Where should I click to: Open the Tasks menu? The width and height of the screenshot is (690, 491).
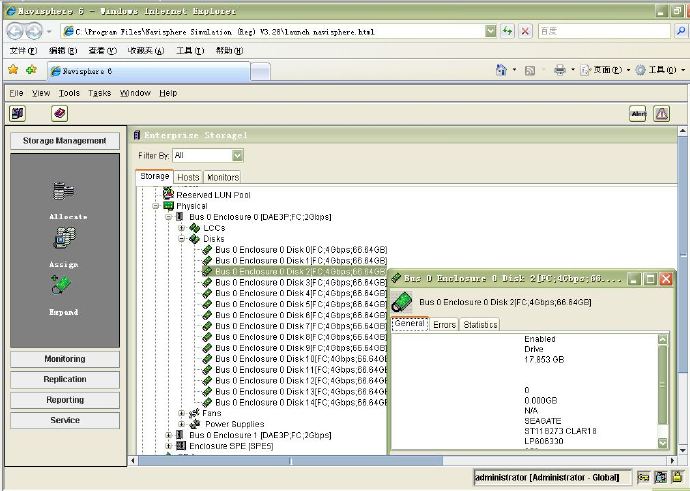point(99,93)
